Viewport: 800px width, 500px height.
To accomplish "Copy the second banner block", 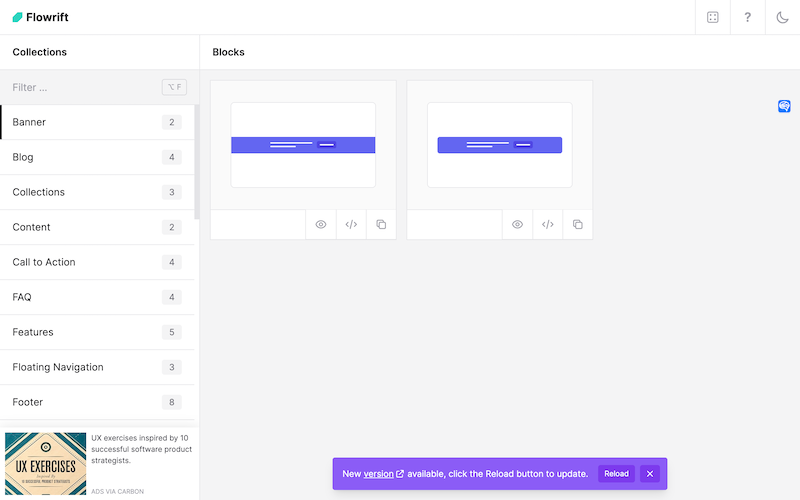I will click(x=577, y=225).
